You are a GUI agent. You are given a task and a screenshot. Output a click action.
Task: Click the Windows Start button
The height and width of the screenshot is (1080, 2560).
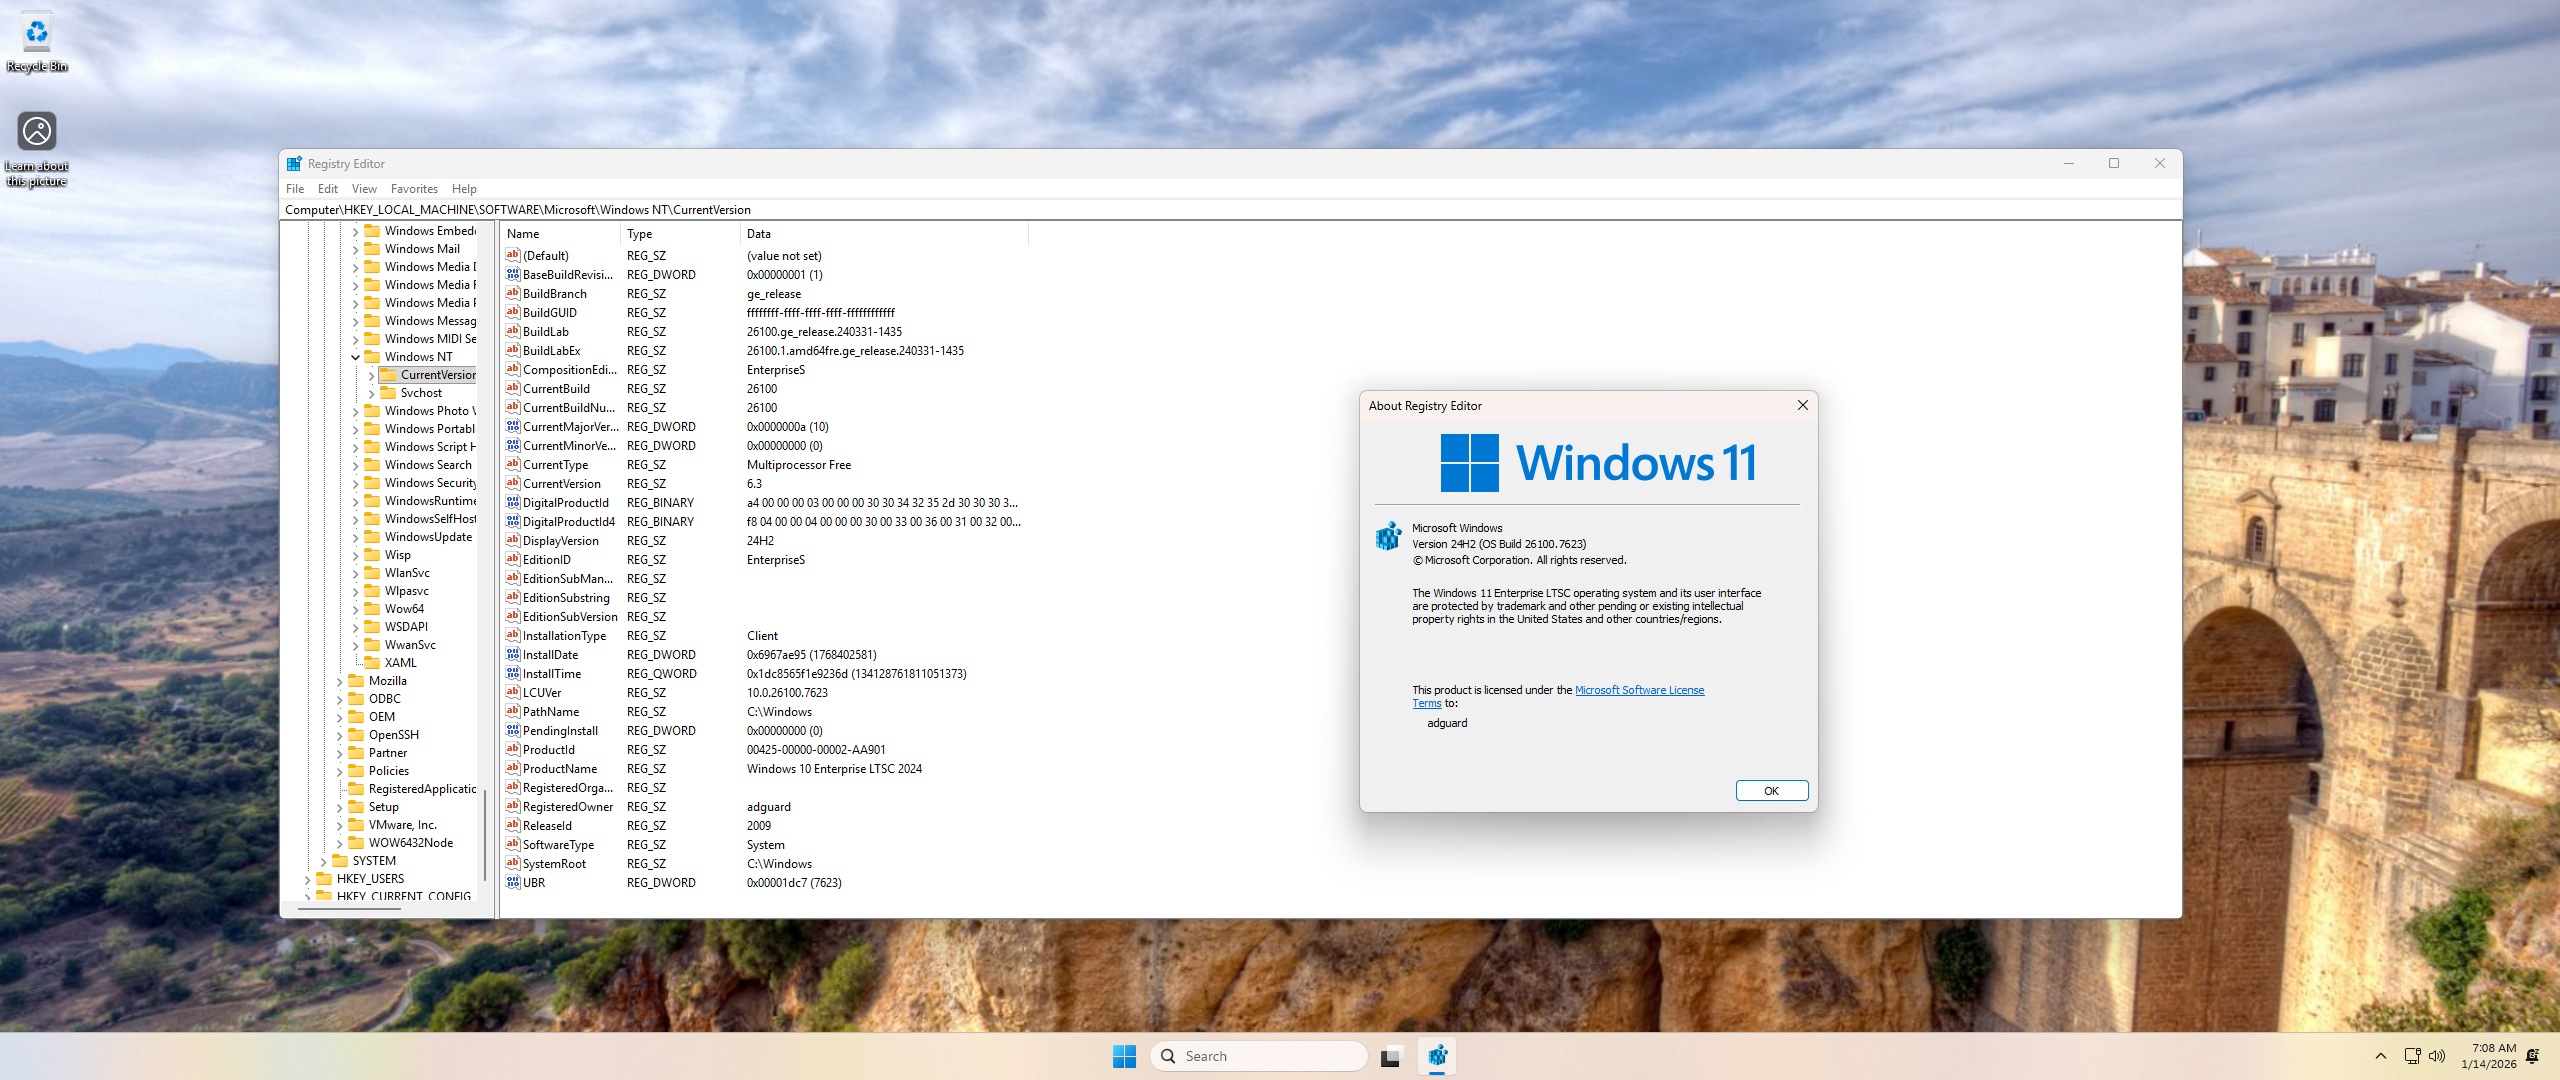[1124, 1056]
